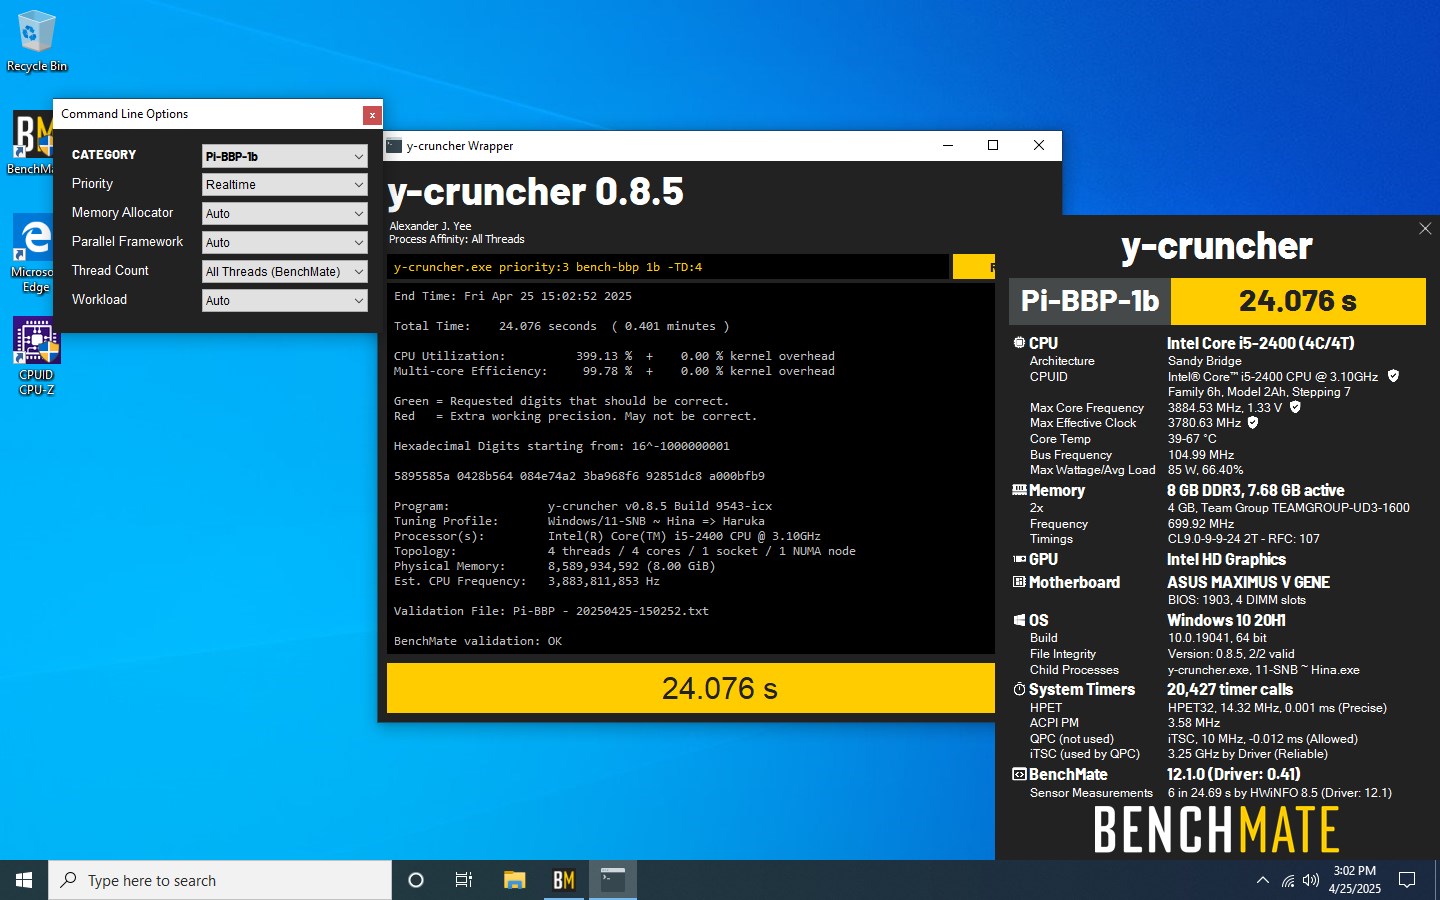The width and height of the screenshot is (1440, 900).
Task: Click the Validation File line in console
Action: tap(551, 611)
